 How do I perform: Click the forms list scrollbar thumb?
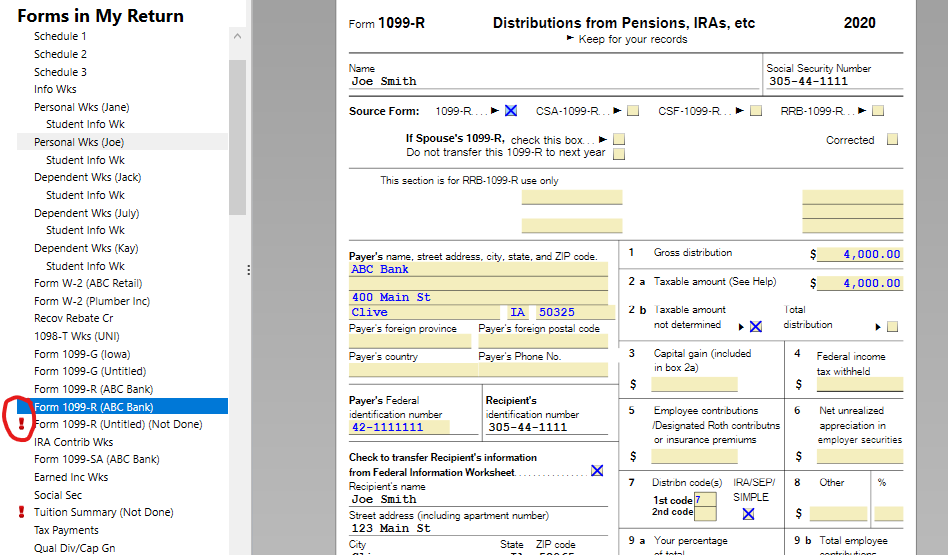[238, 137]
